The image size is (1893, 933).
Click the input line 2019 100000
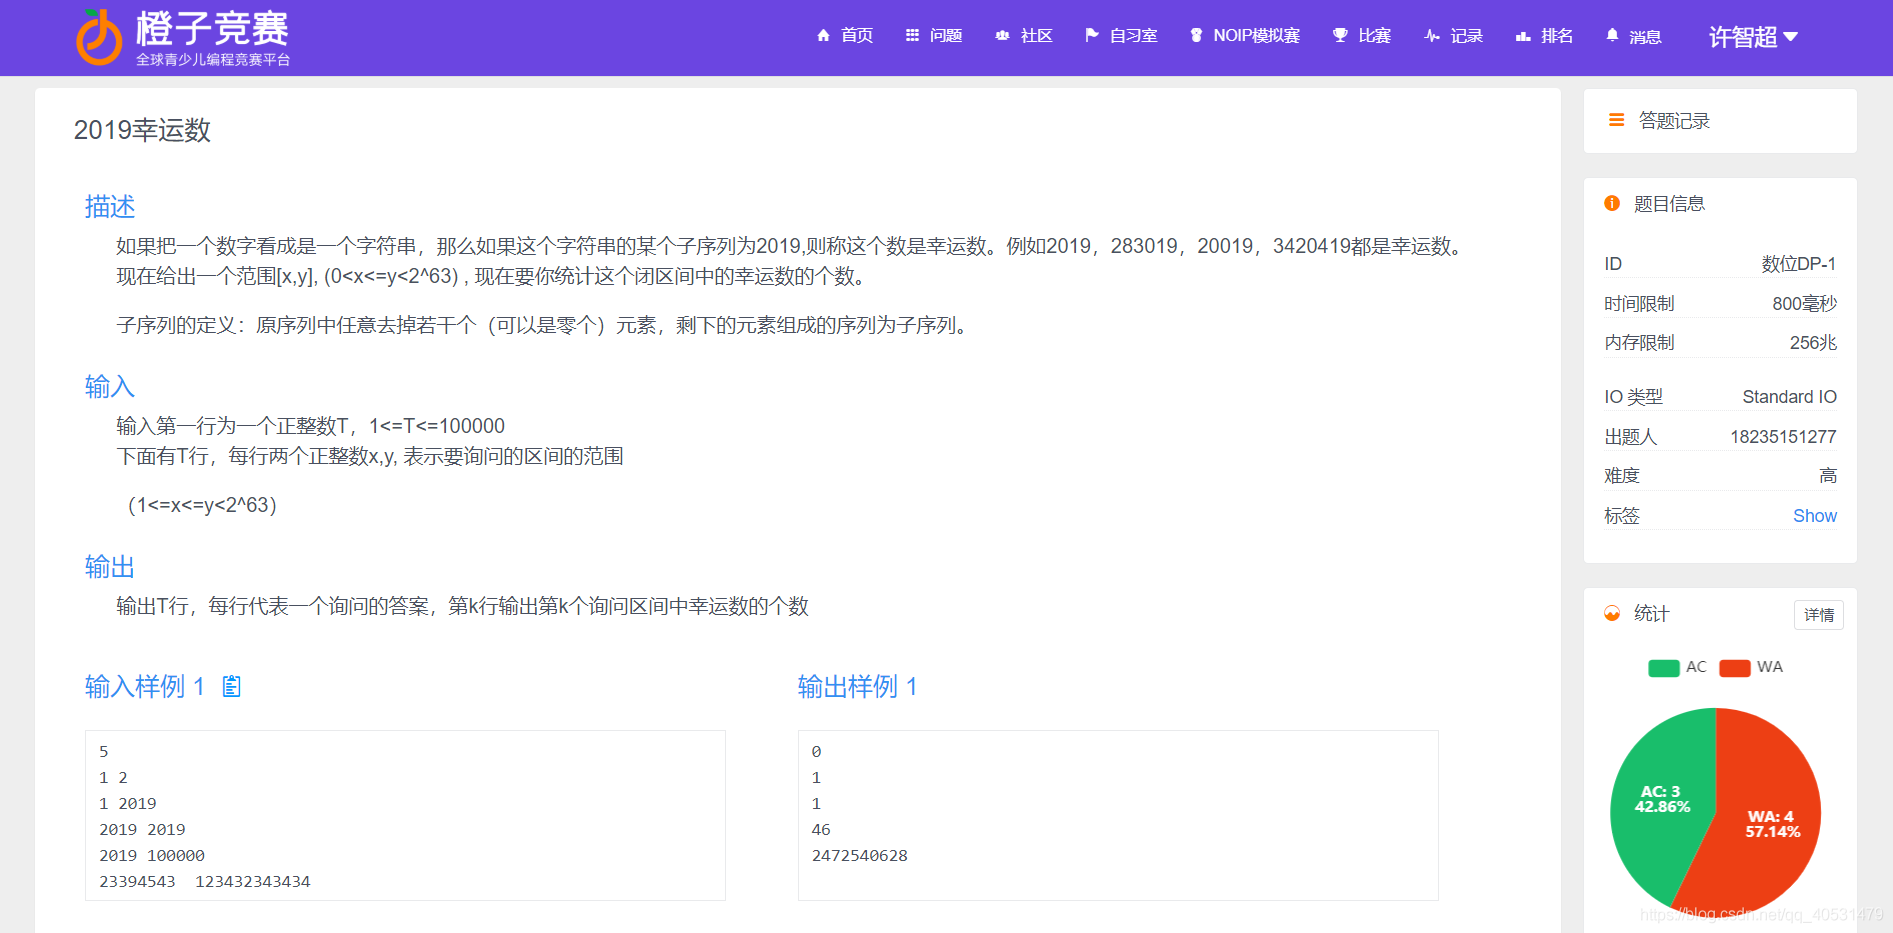[x=152, y=856]
